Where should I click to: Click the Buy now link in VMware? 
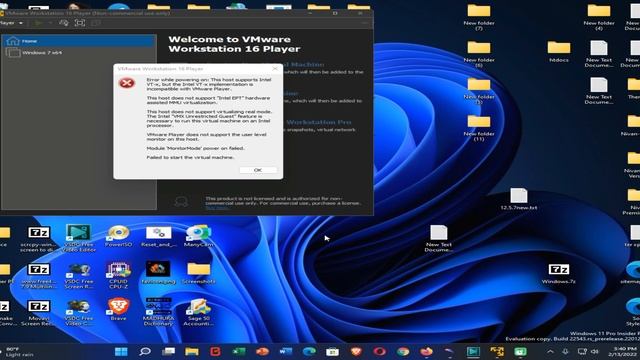click(x=217, y=208)
